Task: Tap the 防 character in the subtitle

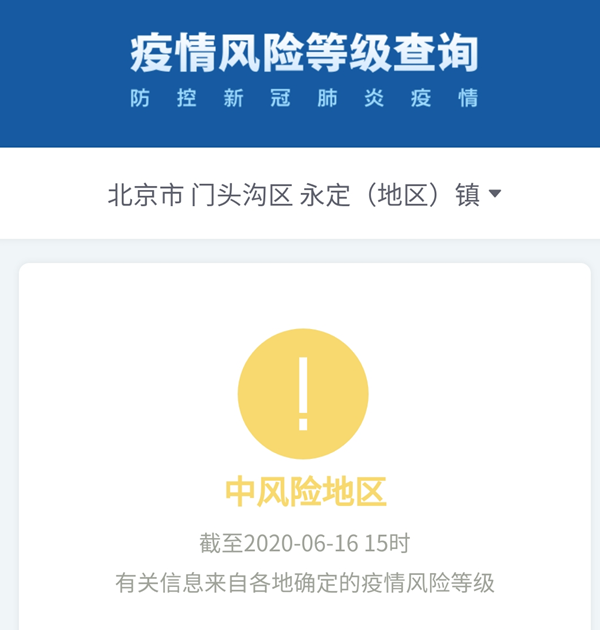Action: 139,98
